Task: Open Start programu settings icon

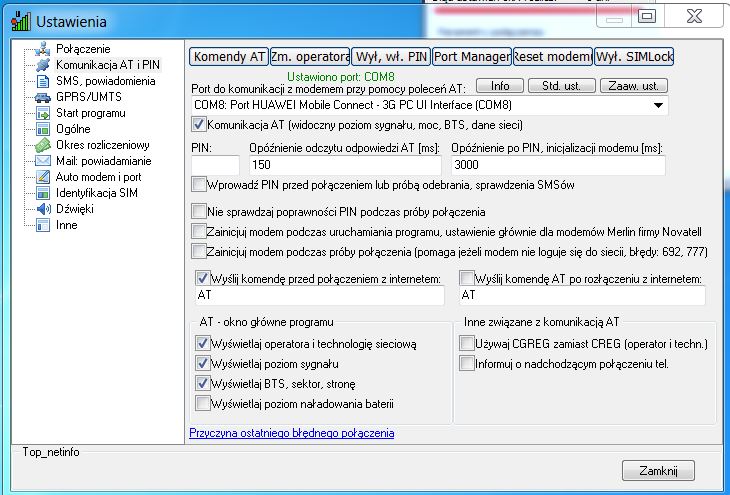Action: tap(42, 113)
